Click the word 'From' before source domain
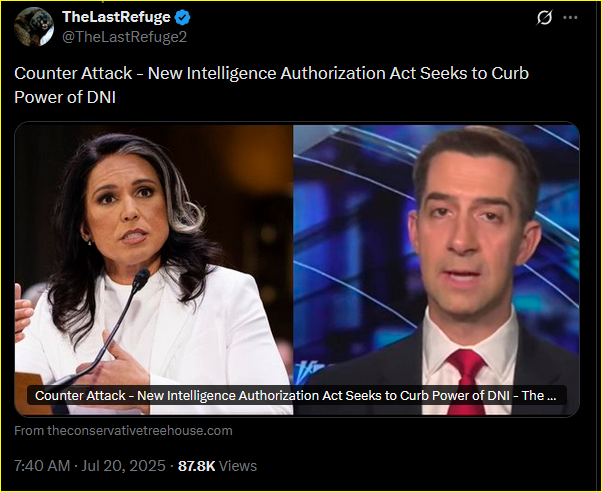602x492 pixels. tap(29, 431)
